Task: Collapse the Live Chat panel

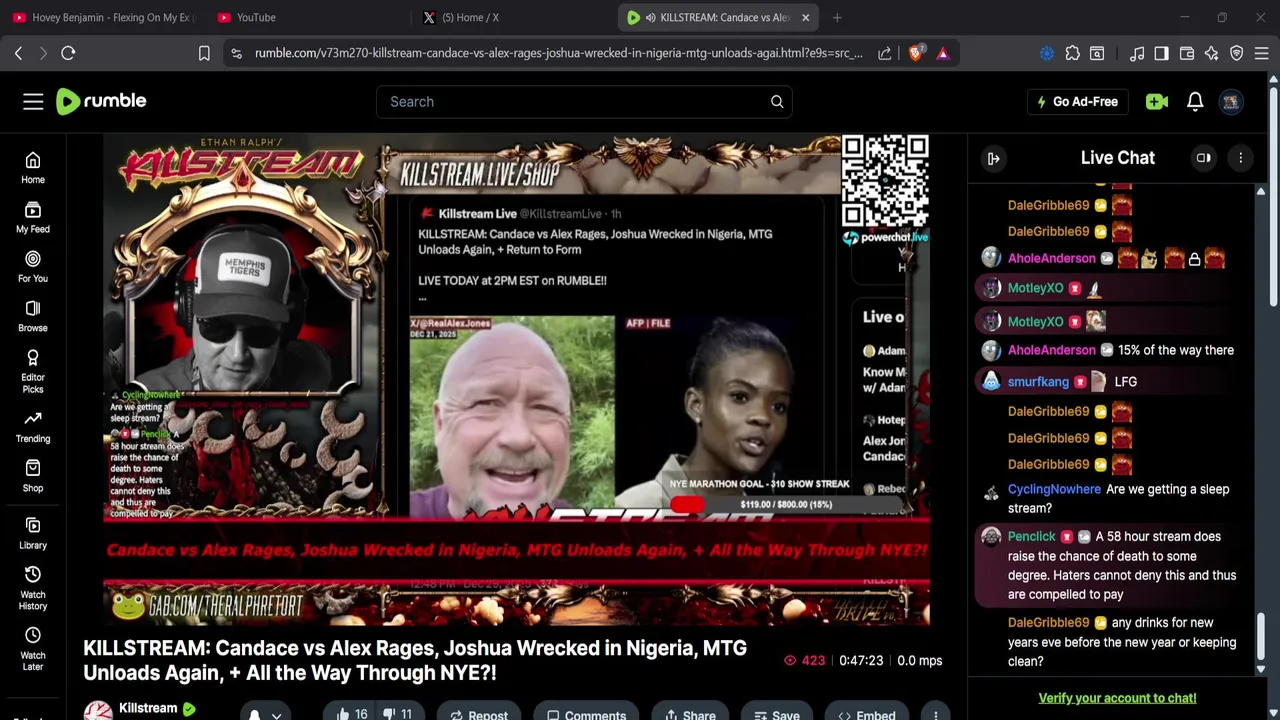Action: click(993, 158)
